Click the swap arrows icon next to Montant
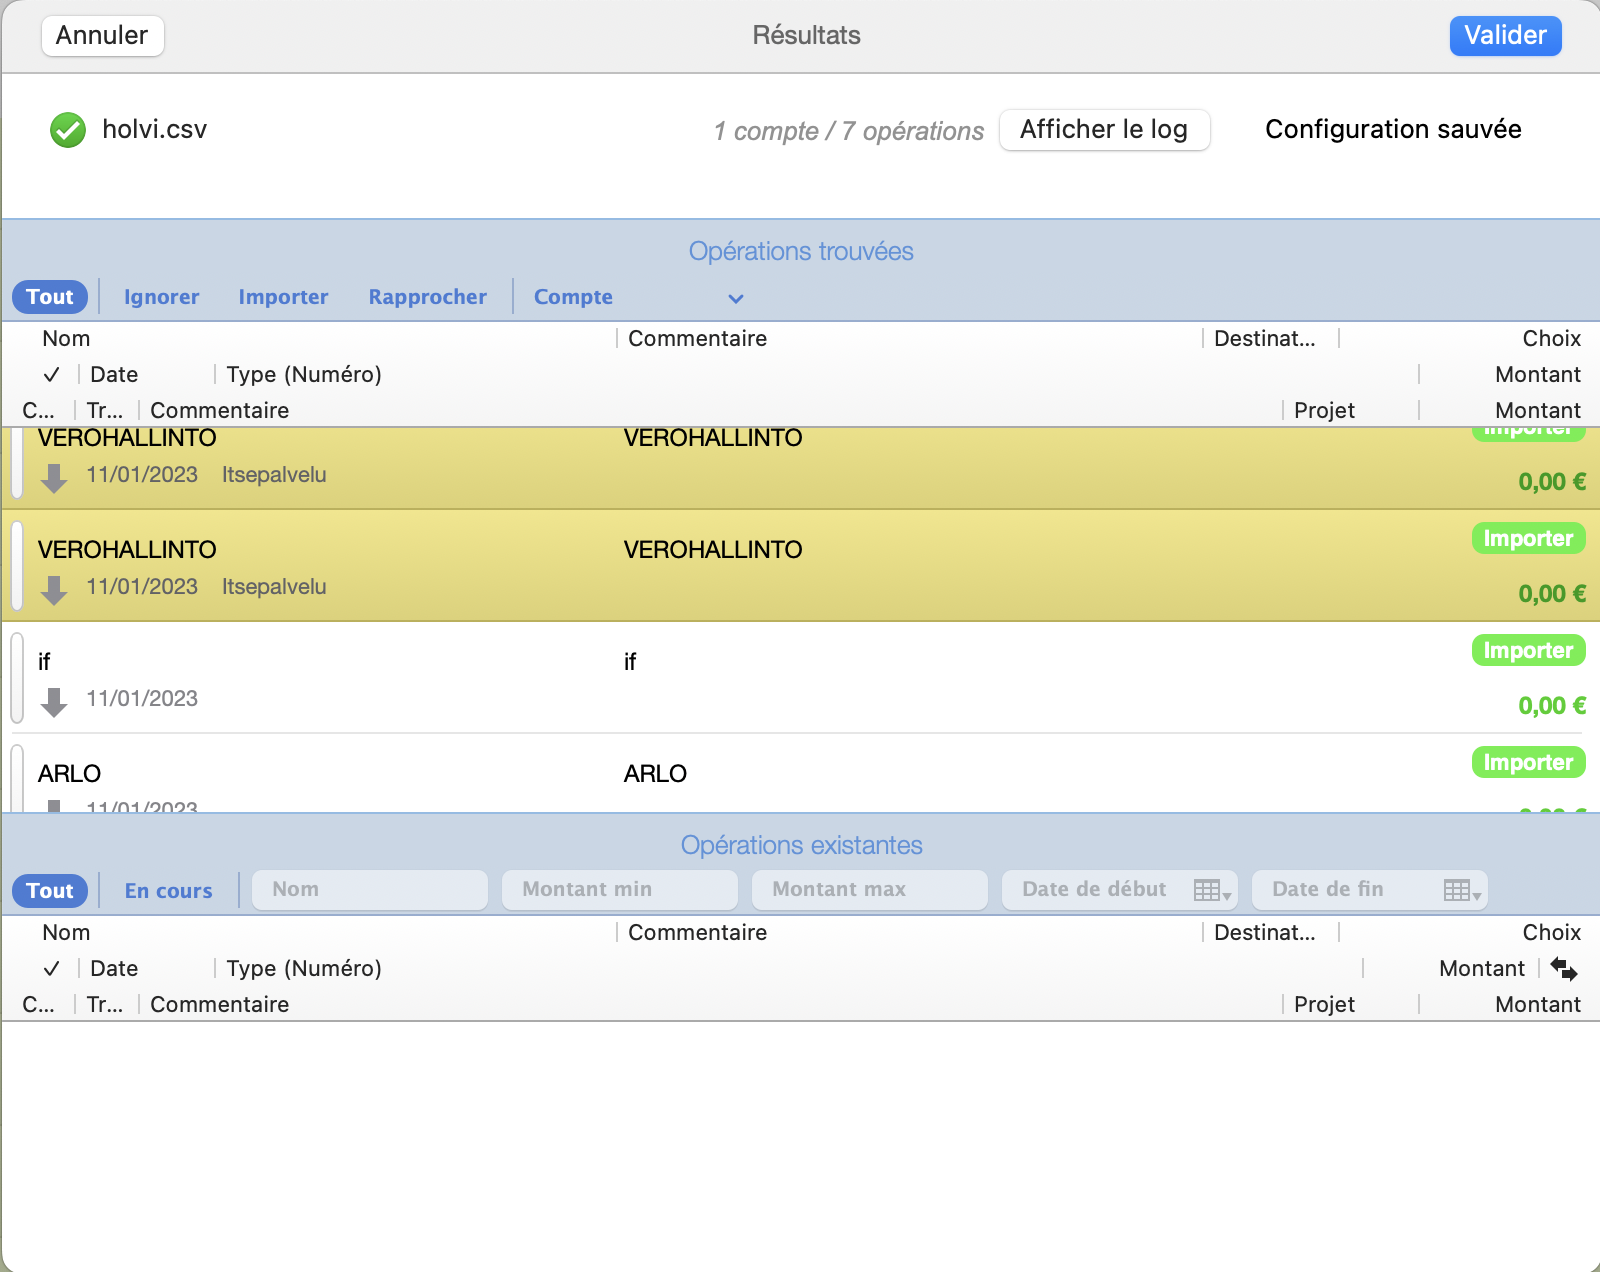 pyautogui.click(x=1563, y=968)
